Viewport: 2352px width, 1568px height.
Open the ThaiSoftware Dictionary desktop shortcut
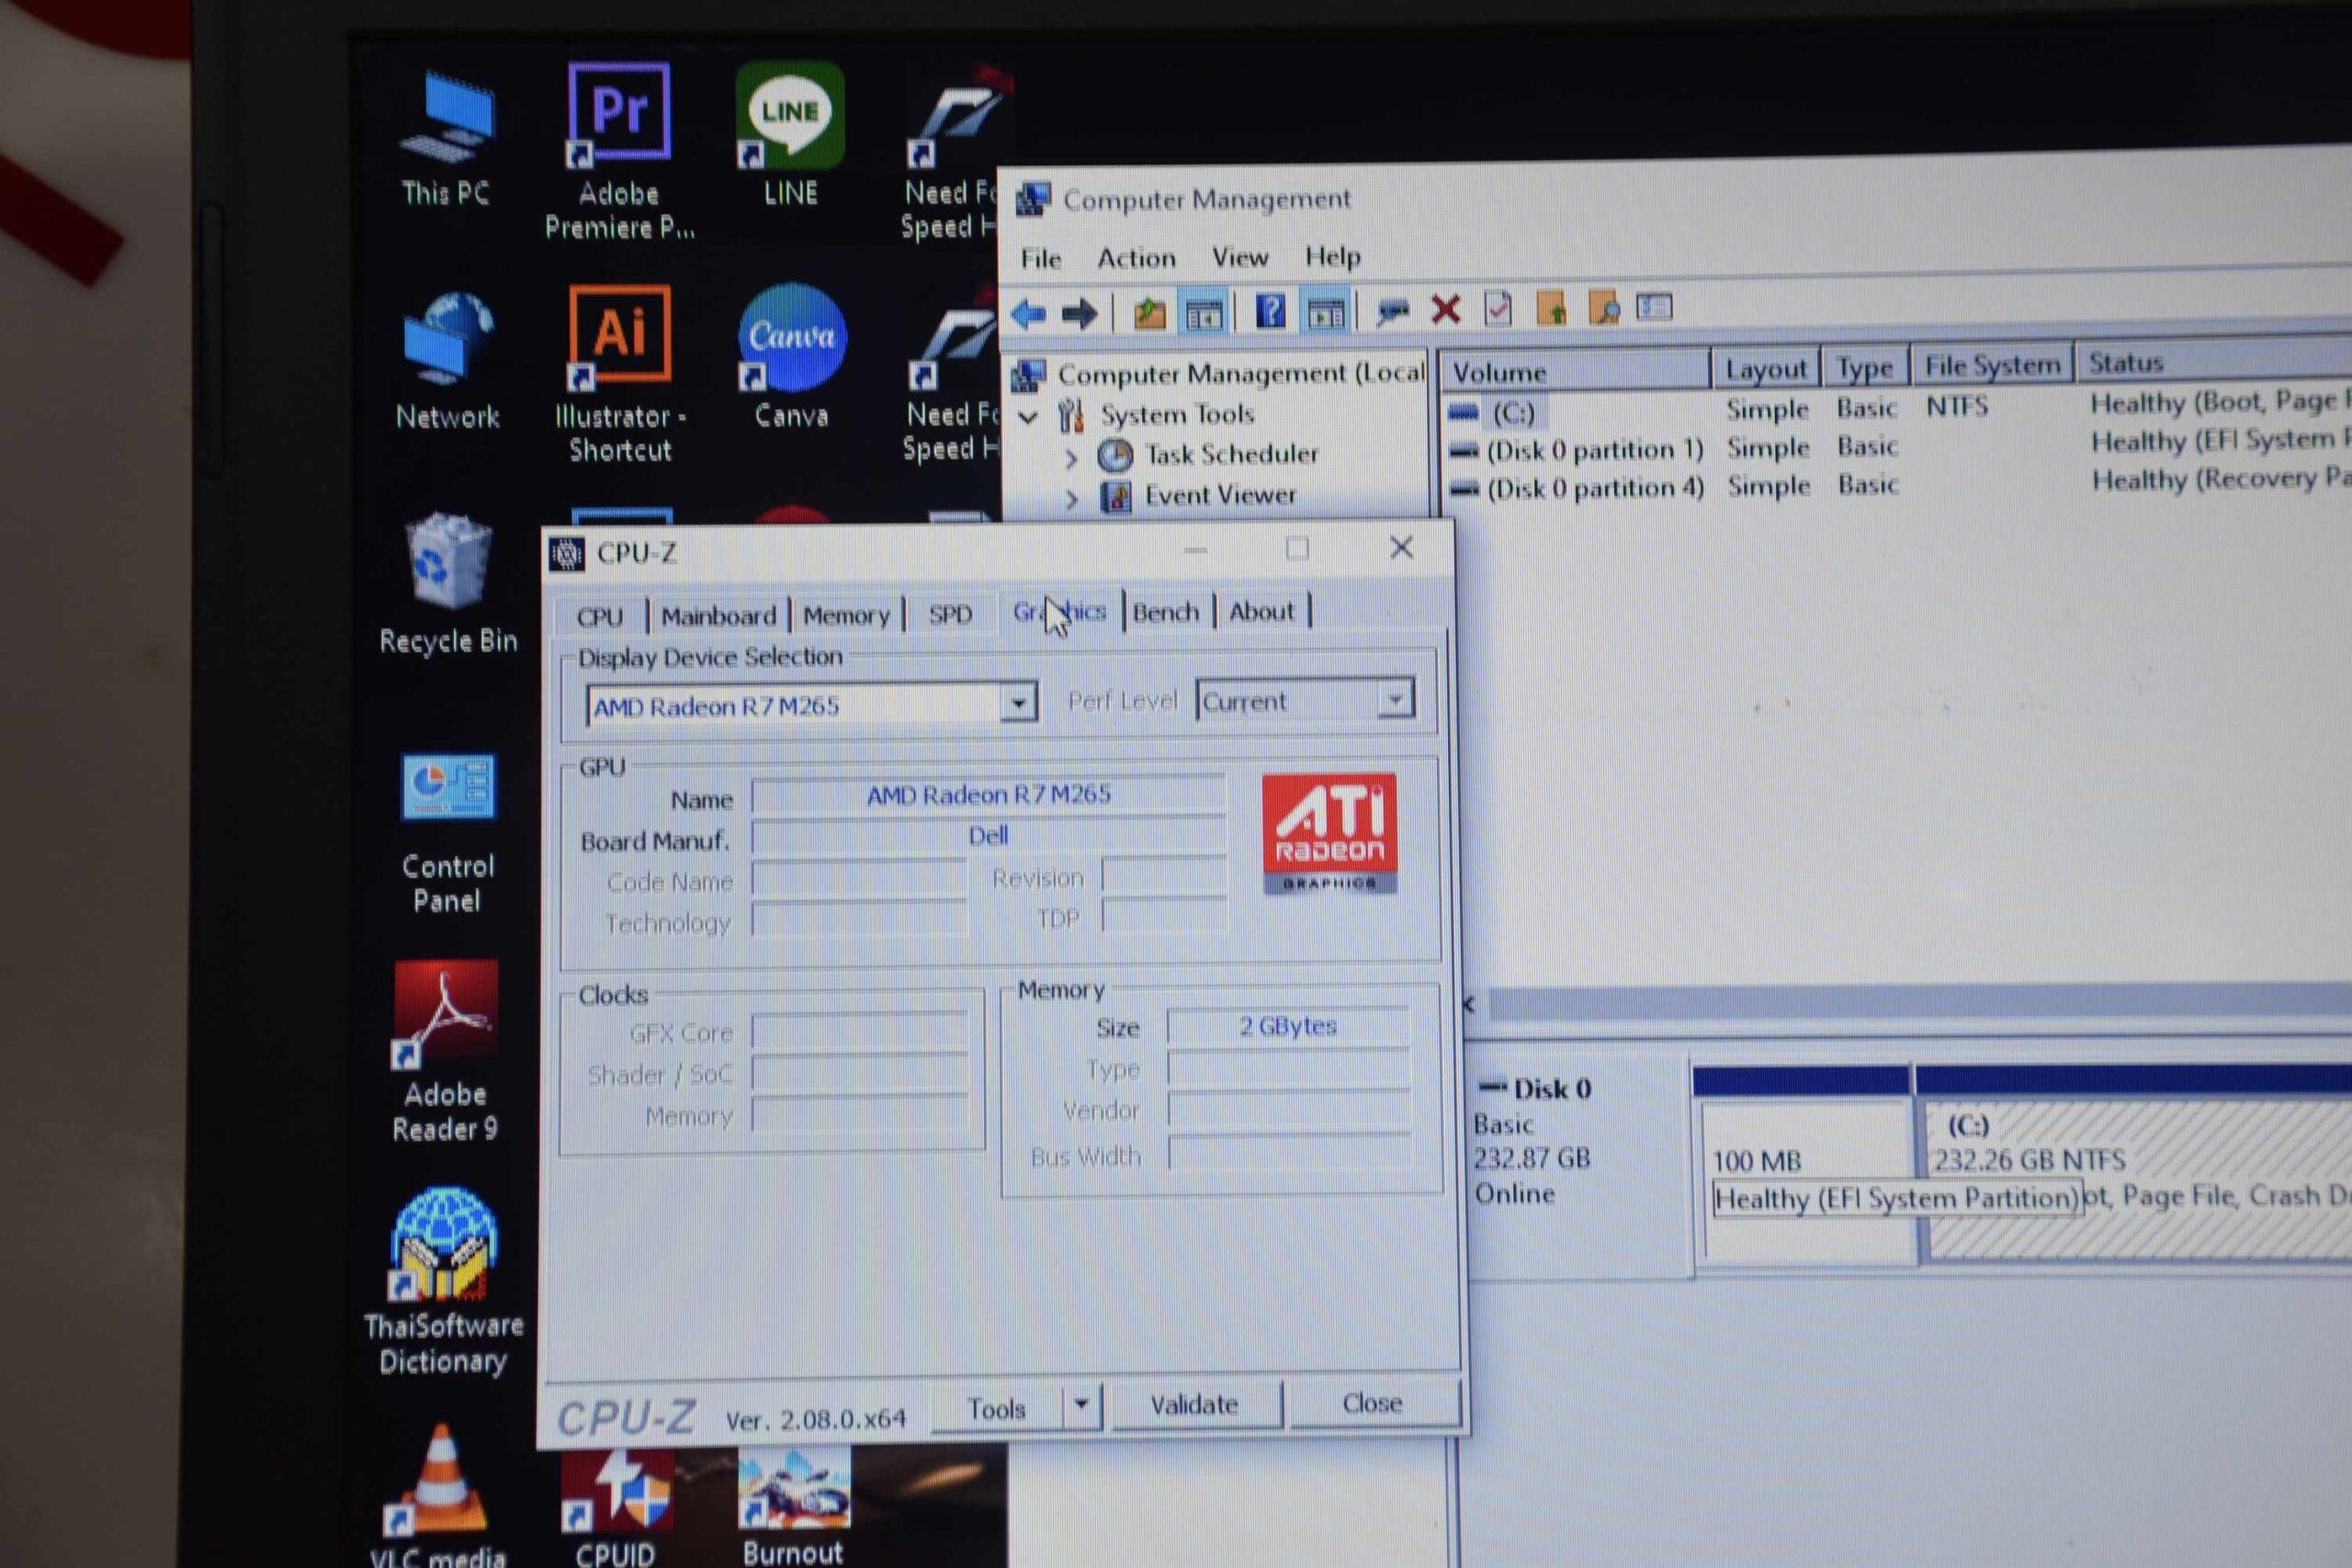[x=443, y=1282]
